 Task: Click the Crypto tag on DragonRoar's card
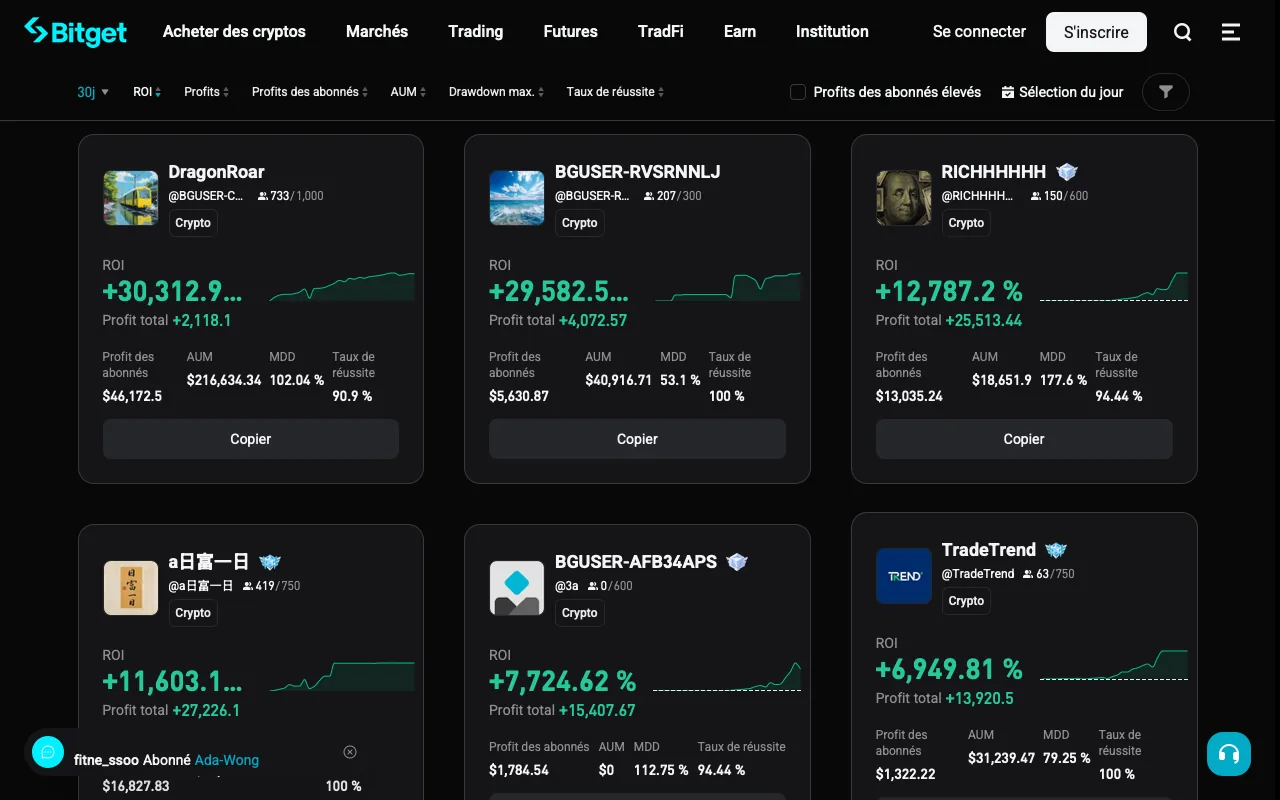coord(193,223)
